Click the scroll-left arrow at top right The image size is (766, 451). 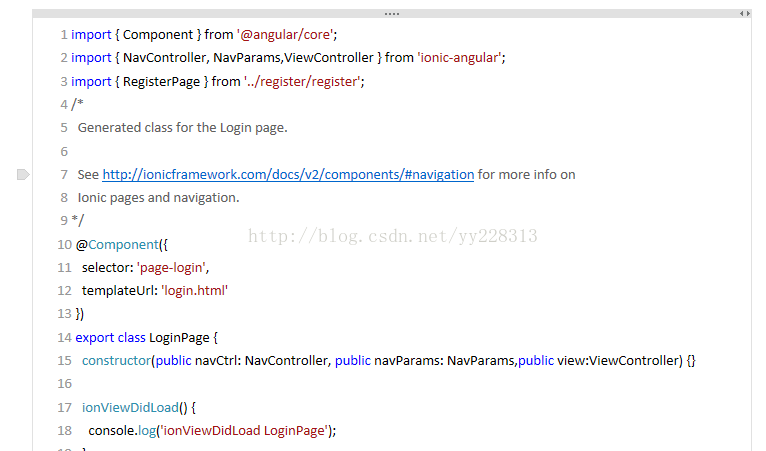coord(741,14)
